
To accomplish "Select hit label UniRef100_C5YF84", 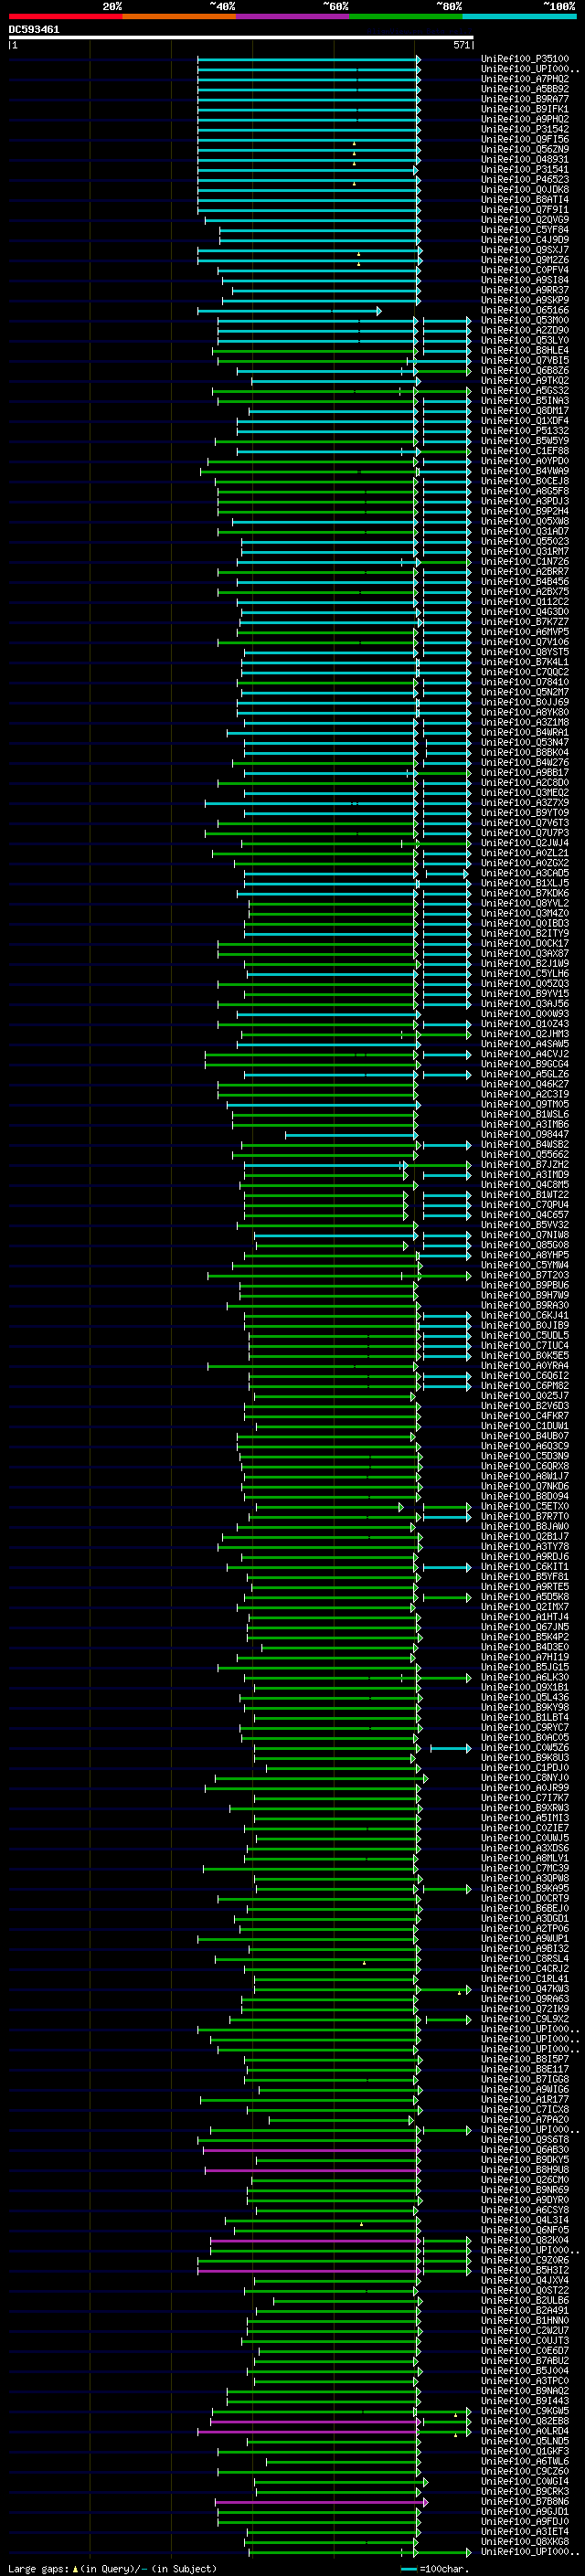I will [x=524, y=230].
